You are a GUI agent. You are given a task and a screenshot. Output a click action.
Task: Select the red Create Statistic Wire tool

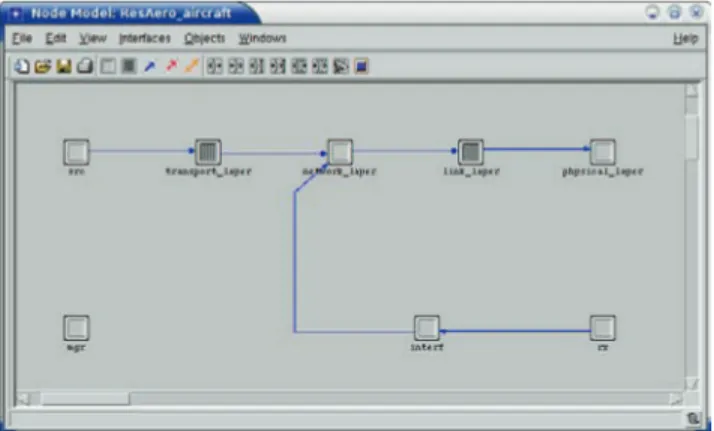point(171,66)
